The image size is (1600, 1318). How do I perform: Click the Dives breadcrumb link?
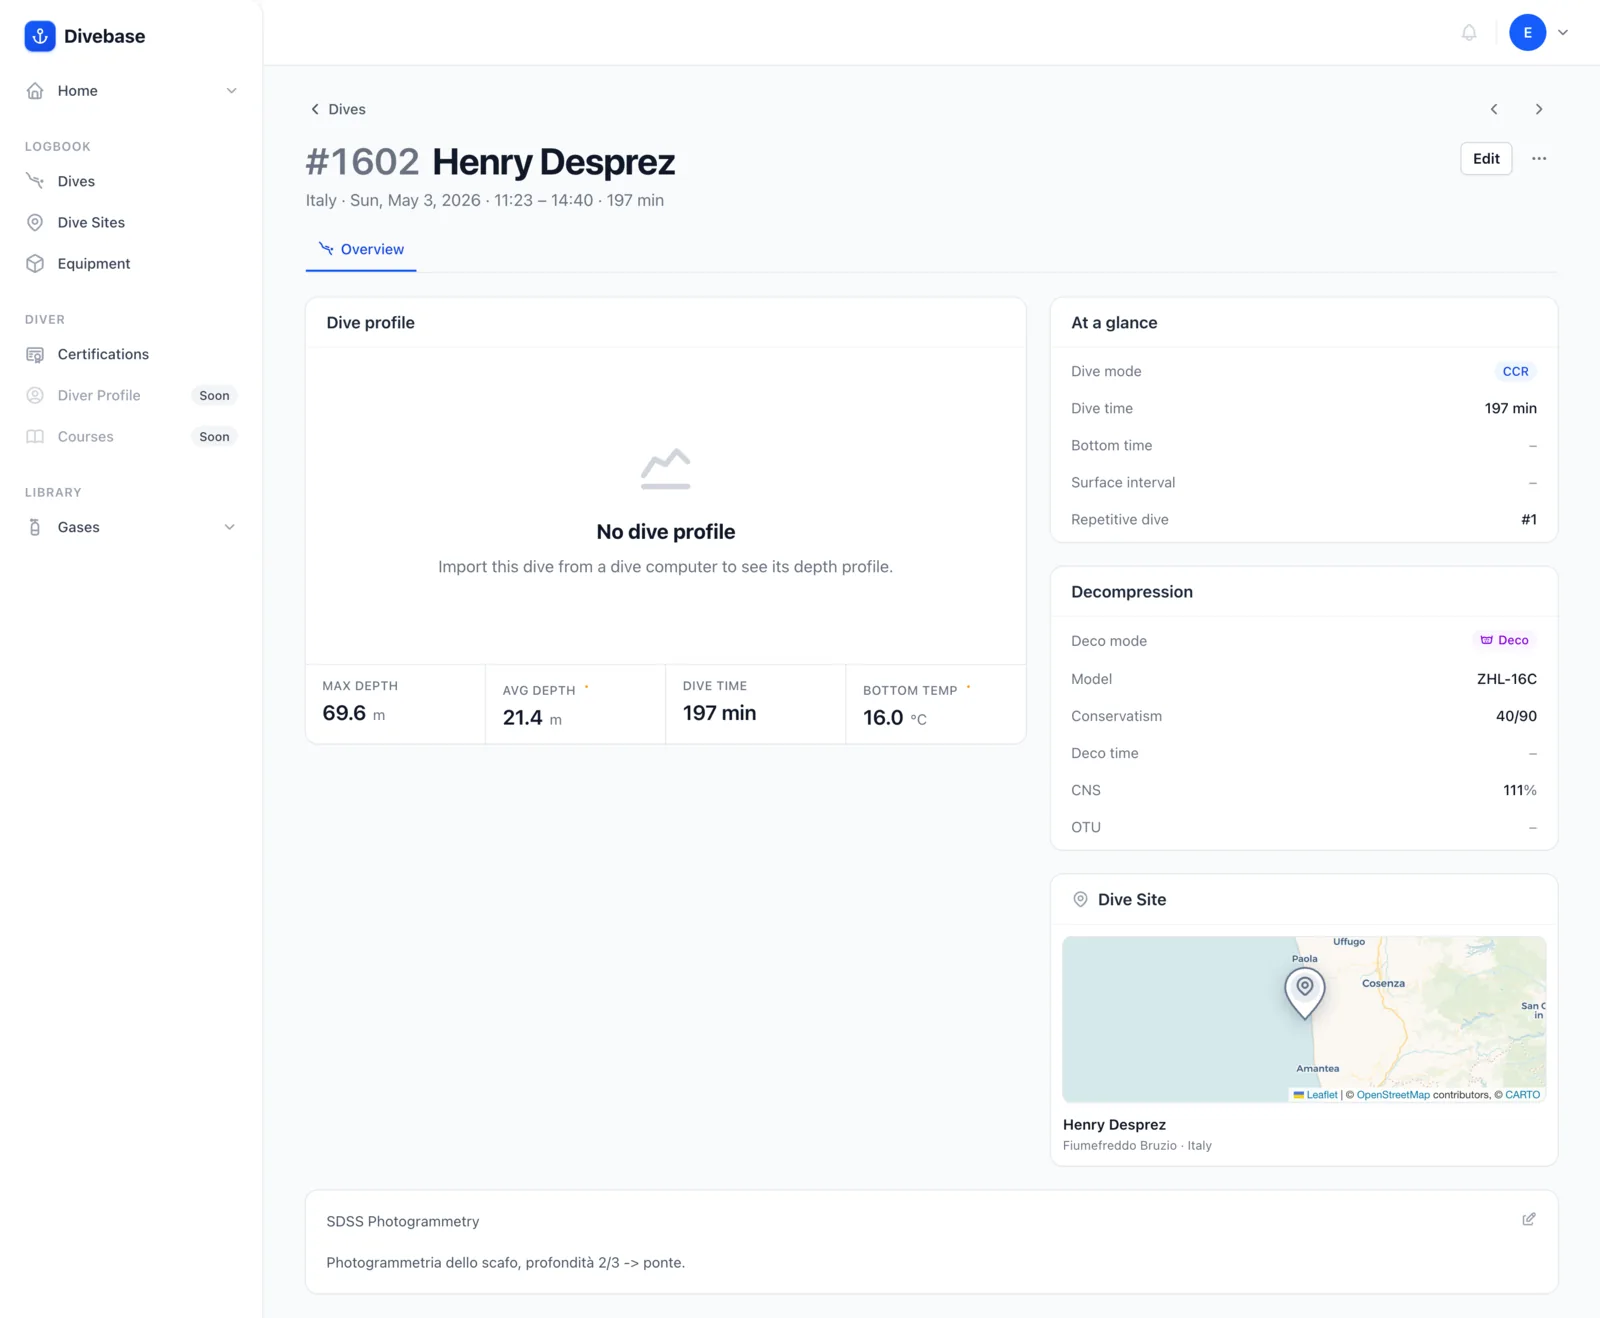click(347, 109)
